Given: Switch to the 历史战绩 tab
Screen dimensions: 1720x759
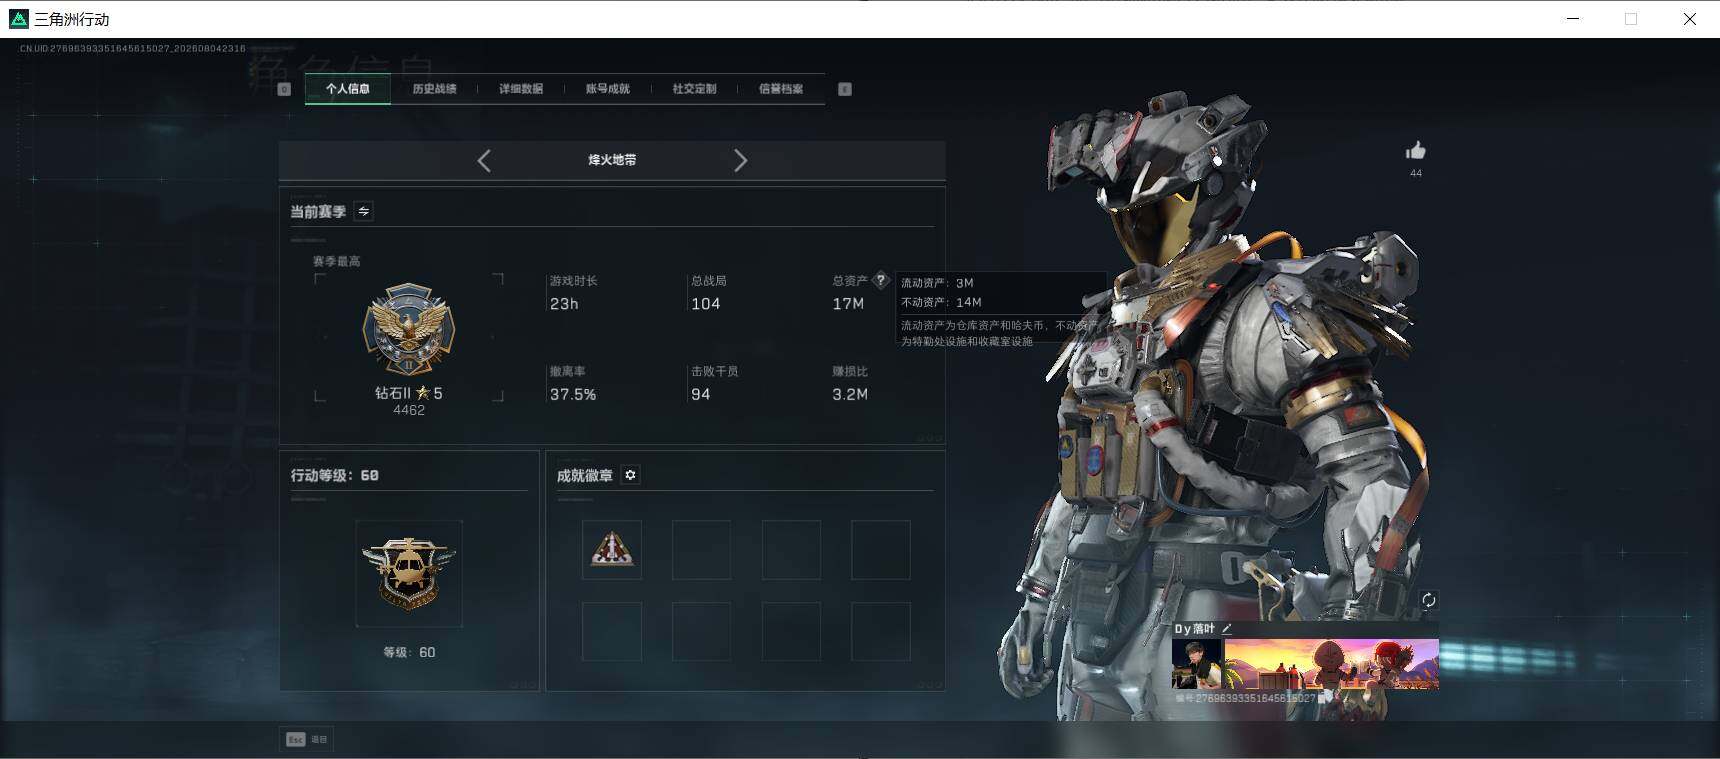Looking at the screenshot, I should [x=434, y=89].
